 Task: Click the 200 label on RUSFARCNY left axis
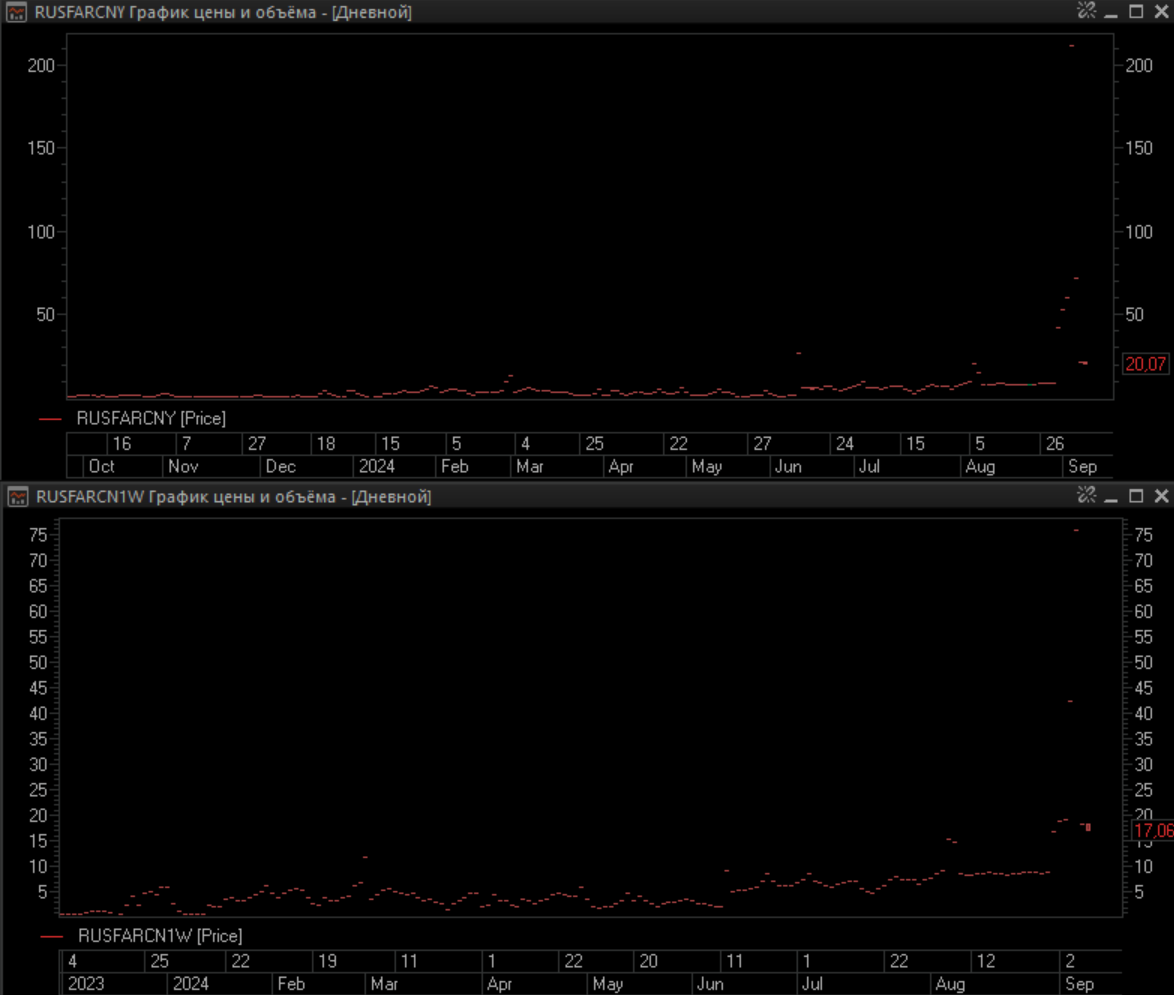(41, 66)
